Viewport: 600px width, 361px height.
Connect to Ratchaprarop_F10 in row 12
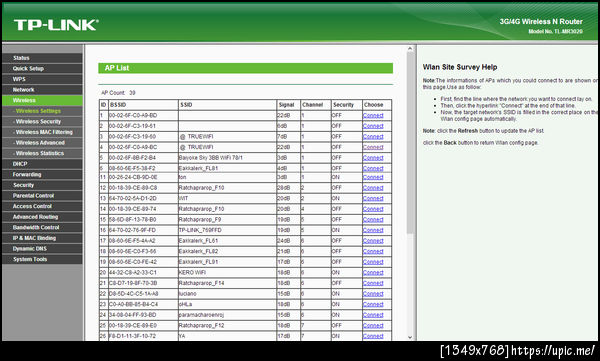[373, 188]
